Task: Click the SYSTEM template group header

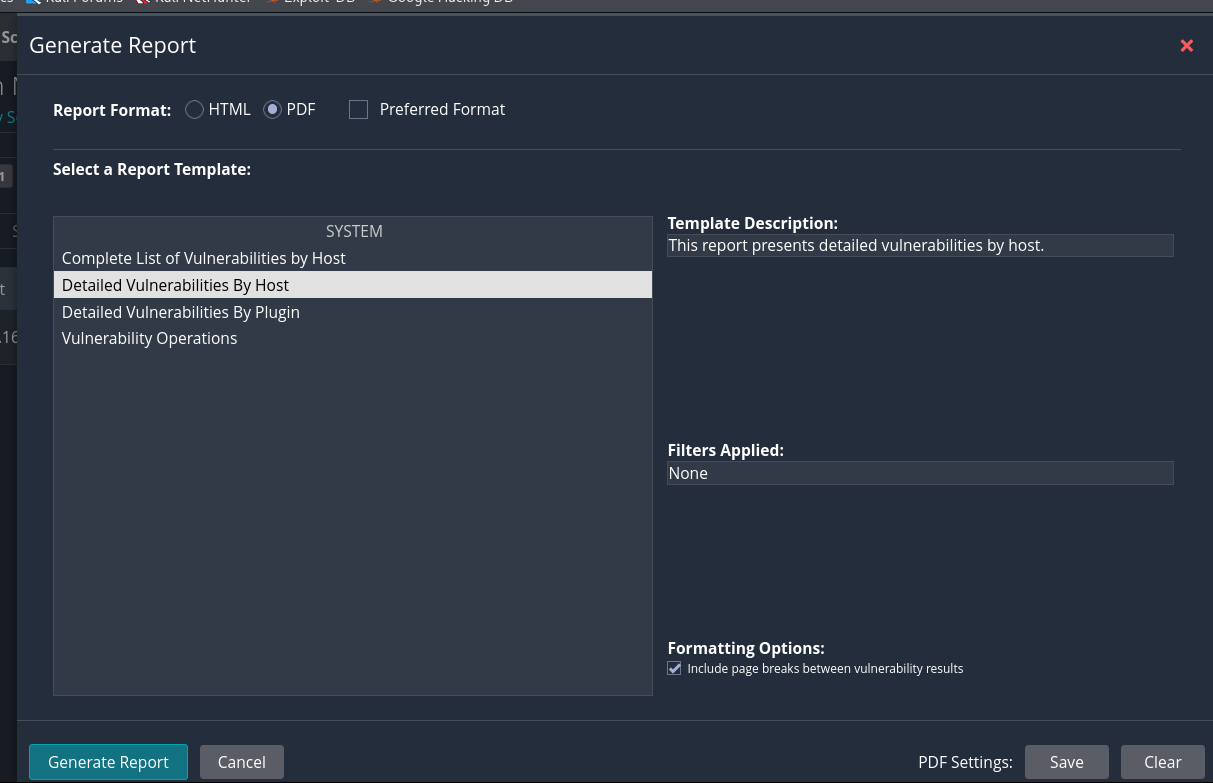Action: click(x=354, y=231)
